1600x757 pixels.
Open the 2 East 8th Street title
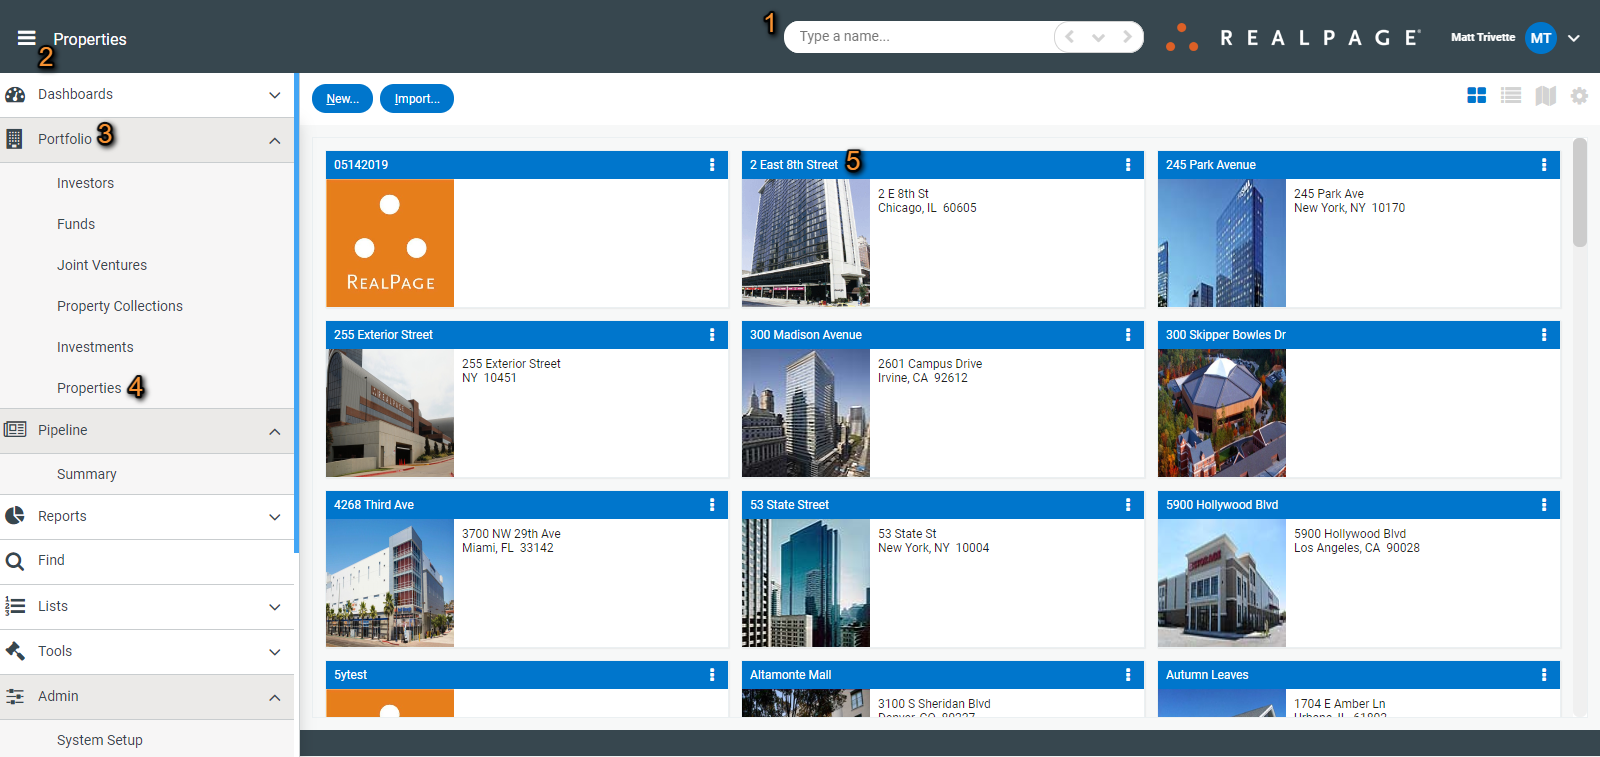[794, 165]
